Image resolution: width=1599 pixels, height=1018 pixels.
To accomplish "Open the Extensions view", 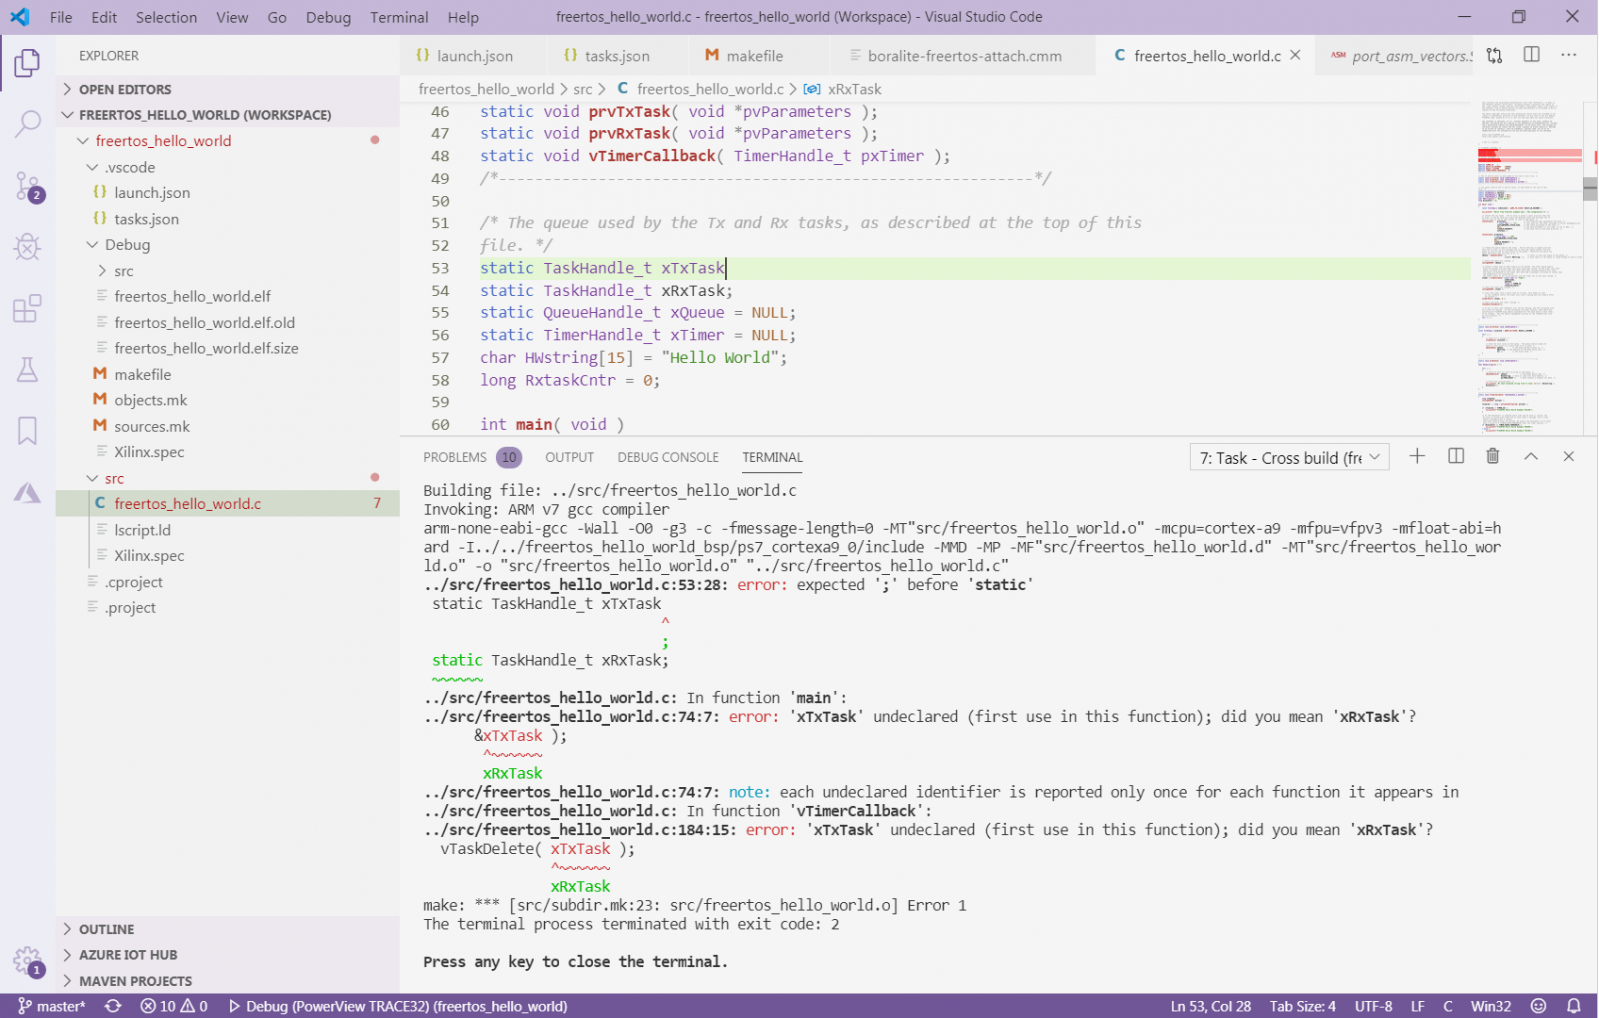I will [x=27, y=309].
